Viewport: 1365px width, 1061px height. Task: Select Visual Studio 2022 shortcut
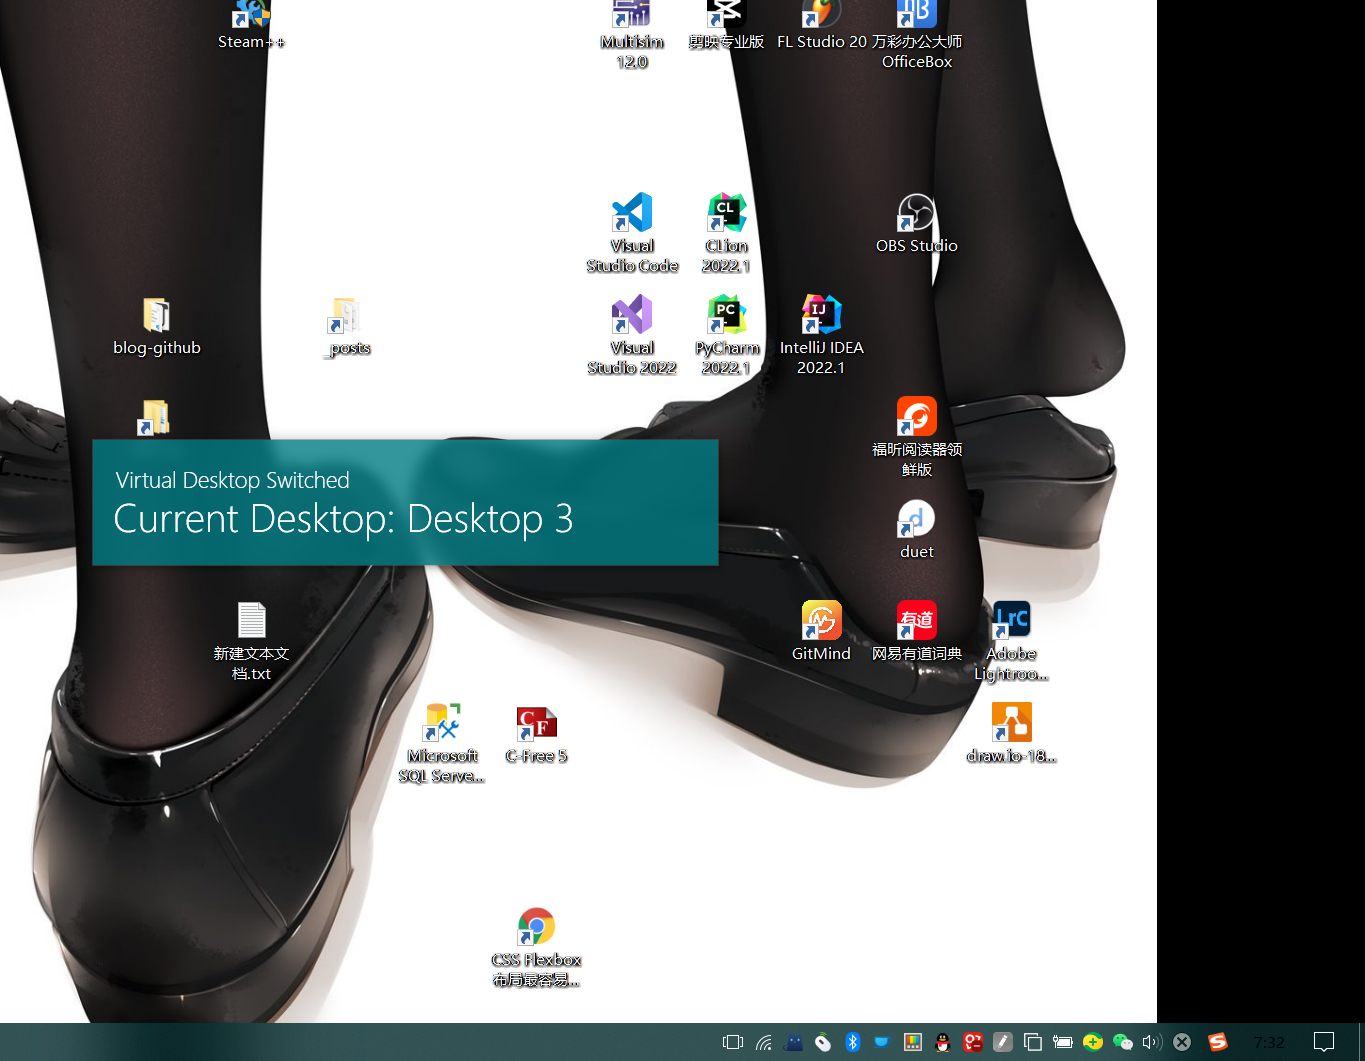632,335
